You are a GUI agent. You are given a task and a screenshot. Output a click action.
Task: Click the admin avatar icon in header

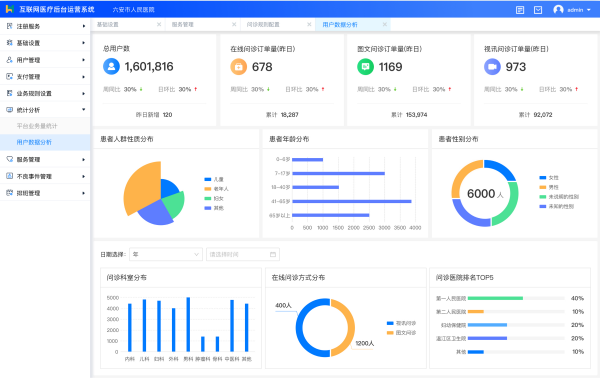coord(558,10)
